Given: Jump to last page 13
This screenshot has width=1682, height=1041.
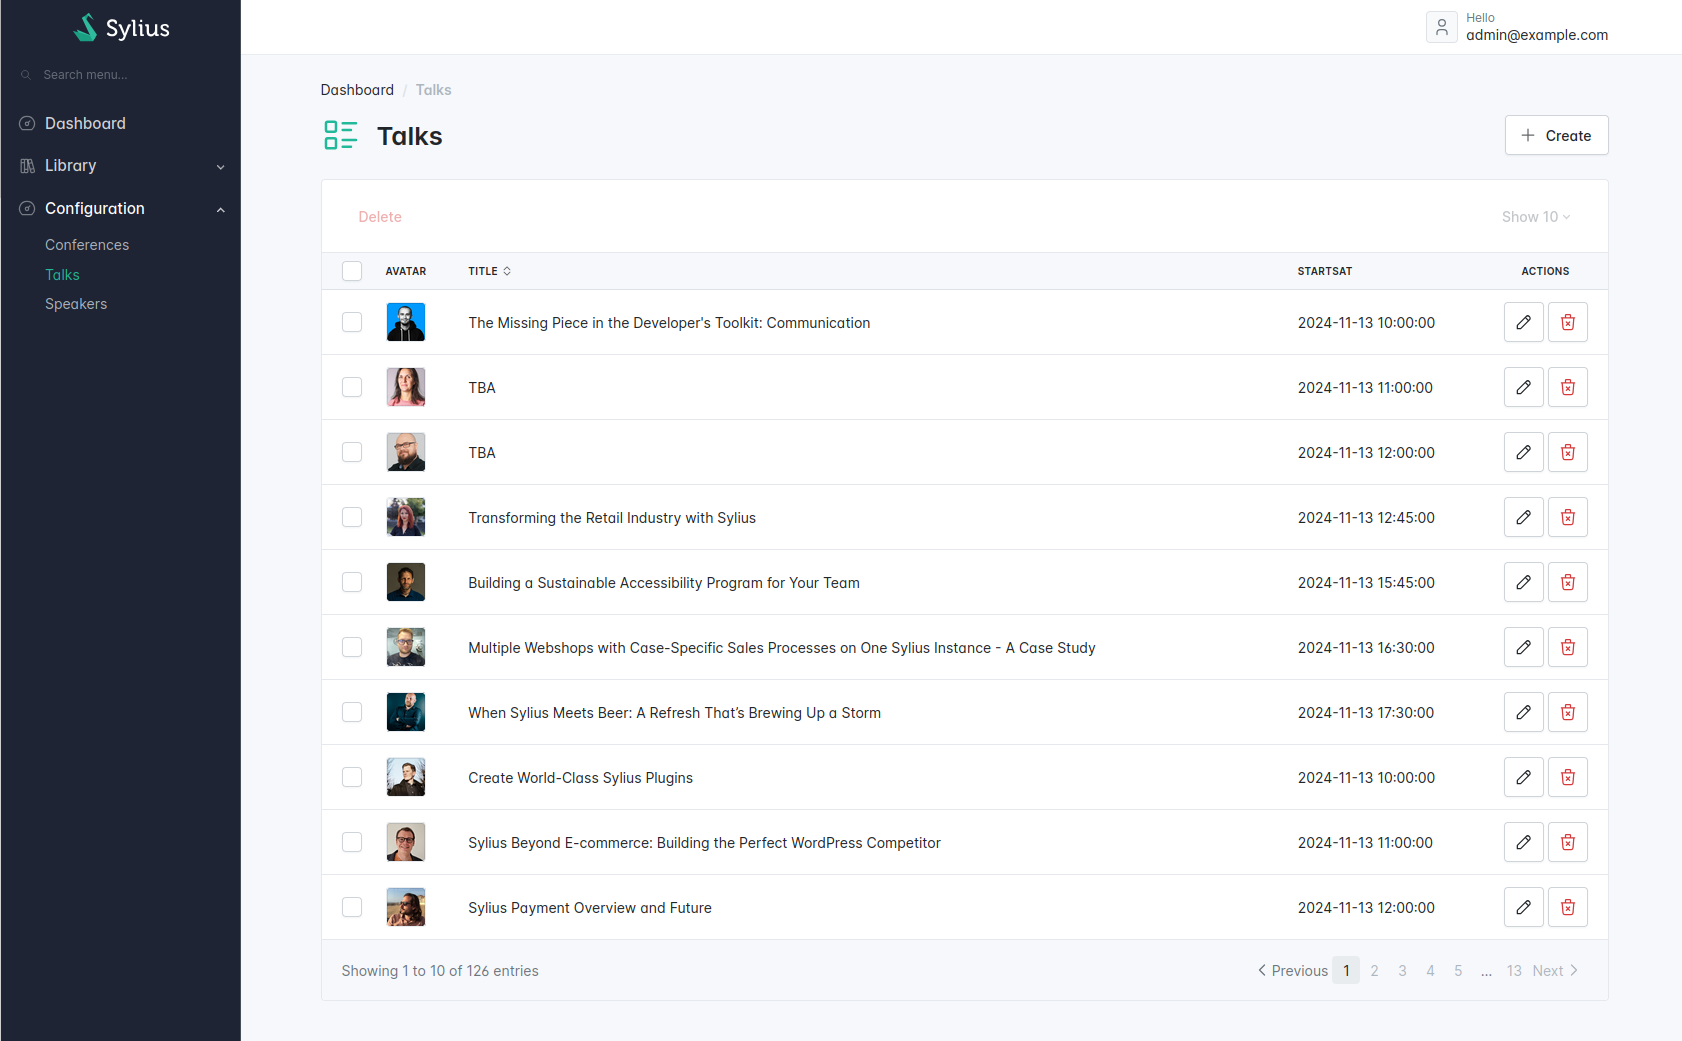Looking at the screenshot, I should 1514,971.
